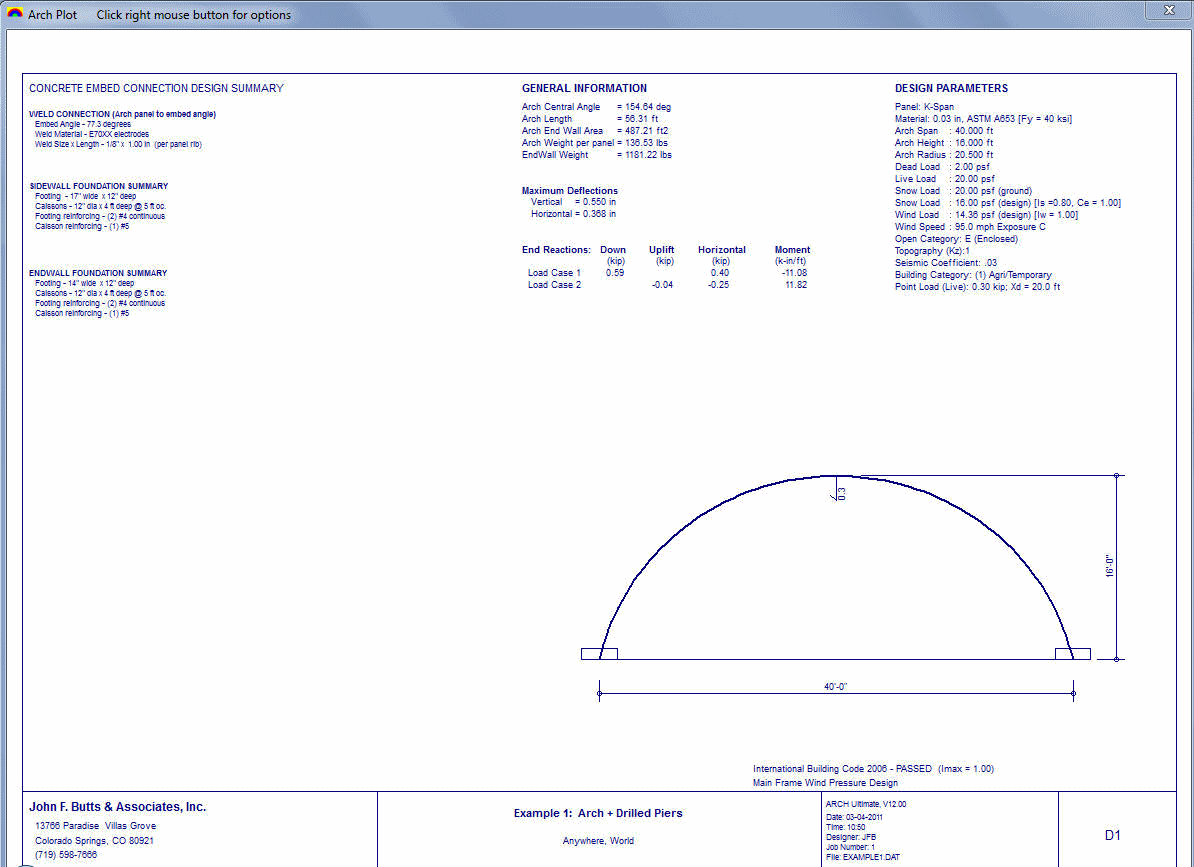Viewport: 1194px width, 867px height.
Task: Click the Concrete Embed Connection Design Summary heading
Action: click(x=156, y=88)
